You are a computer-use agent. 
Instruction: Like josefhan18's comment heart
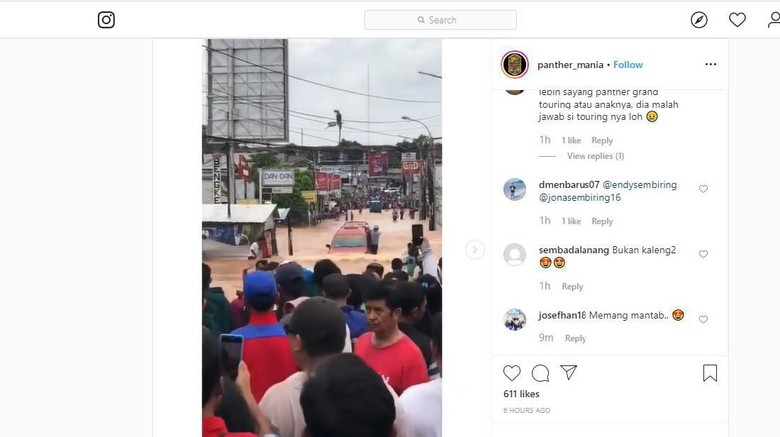(703, 319)
